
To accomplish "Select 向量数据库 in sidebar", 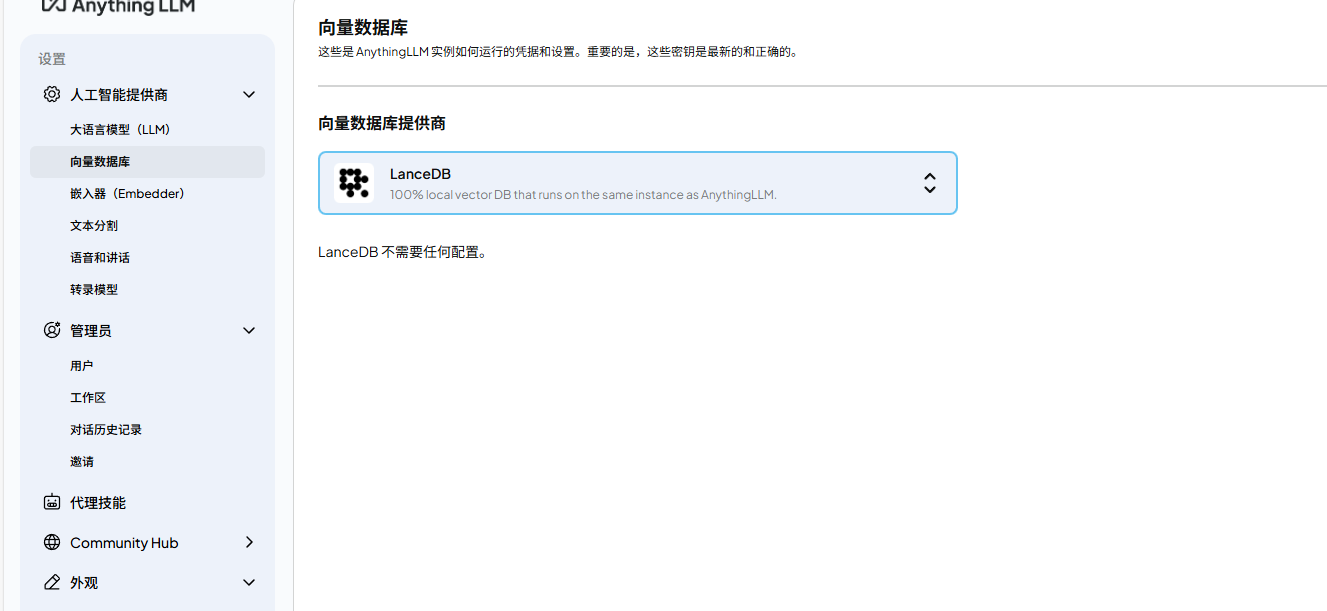I will [x=147, y=162].
